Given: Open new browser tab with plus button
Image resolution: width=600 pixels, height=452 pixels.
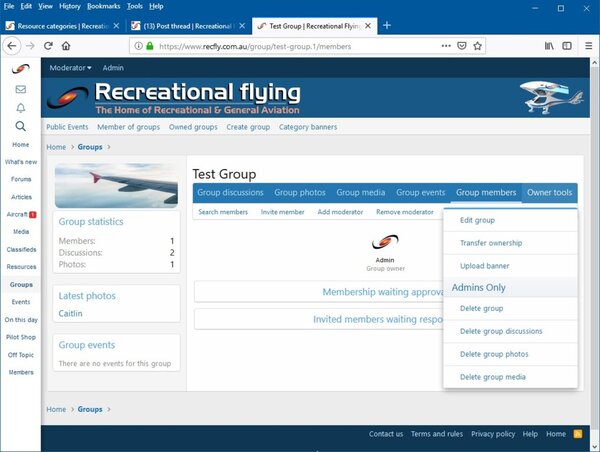Looking at the screenshot, I should click(x=387, y=25).
